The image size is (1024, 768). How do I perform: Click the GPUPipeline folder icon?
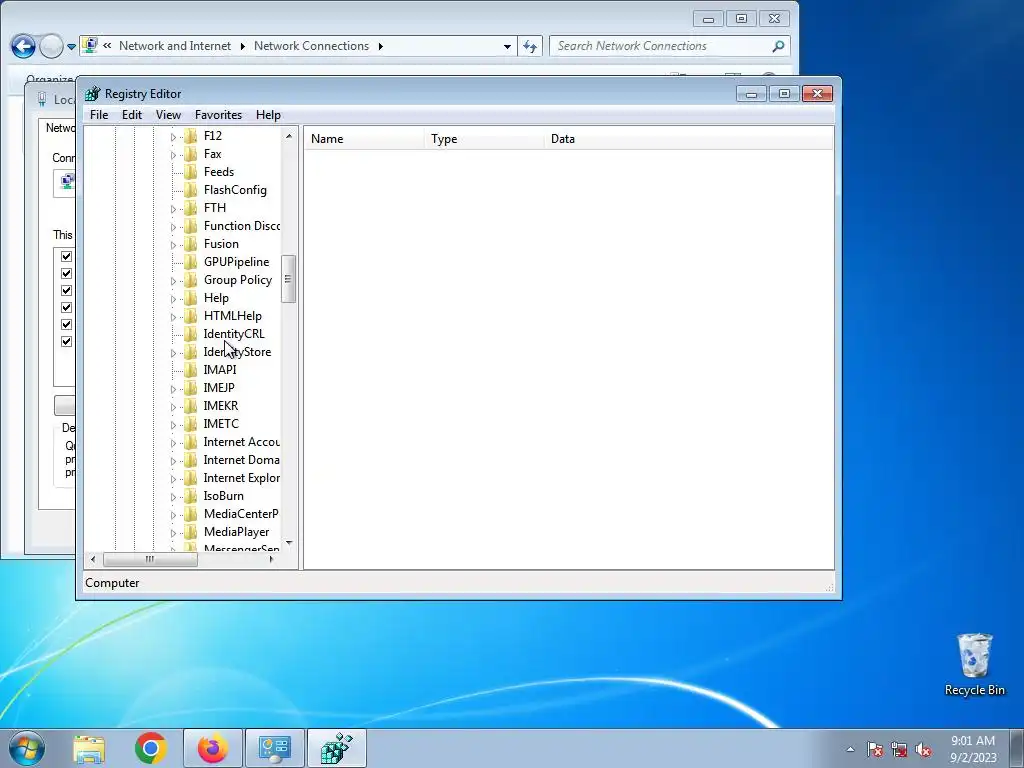click(191, 262)
